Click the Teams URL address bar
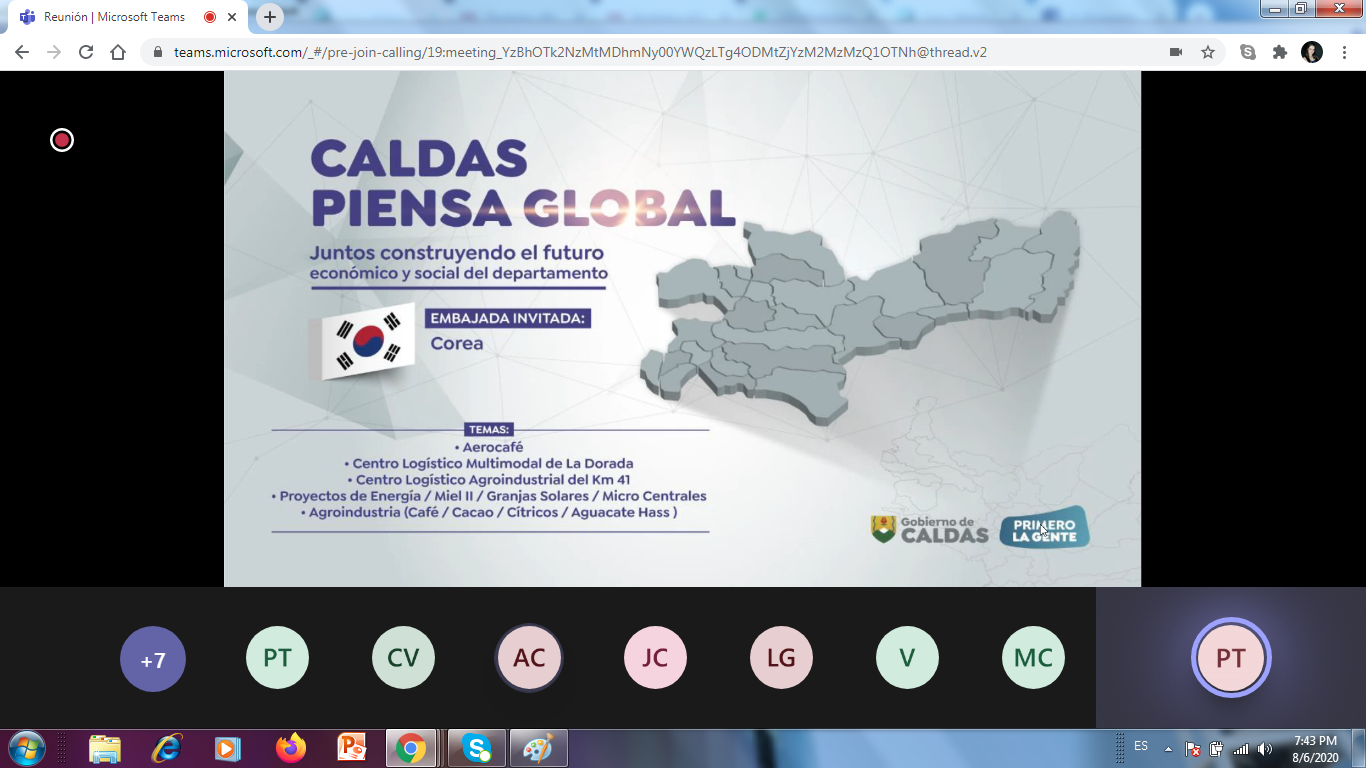Image resolution: width=1366 pixels, height=768 pixels. [x=580, y=52]
